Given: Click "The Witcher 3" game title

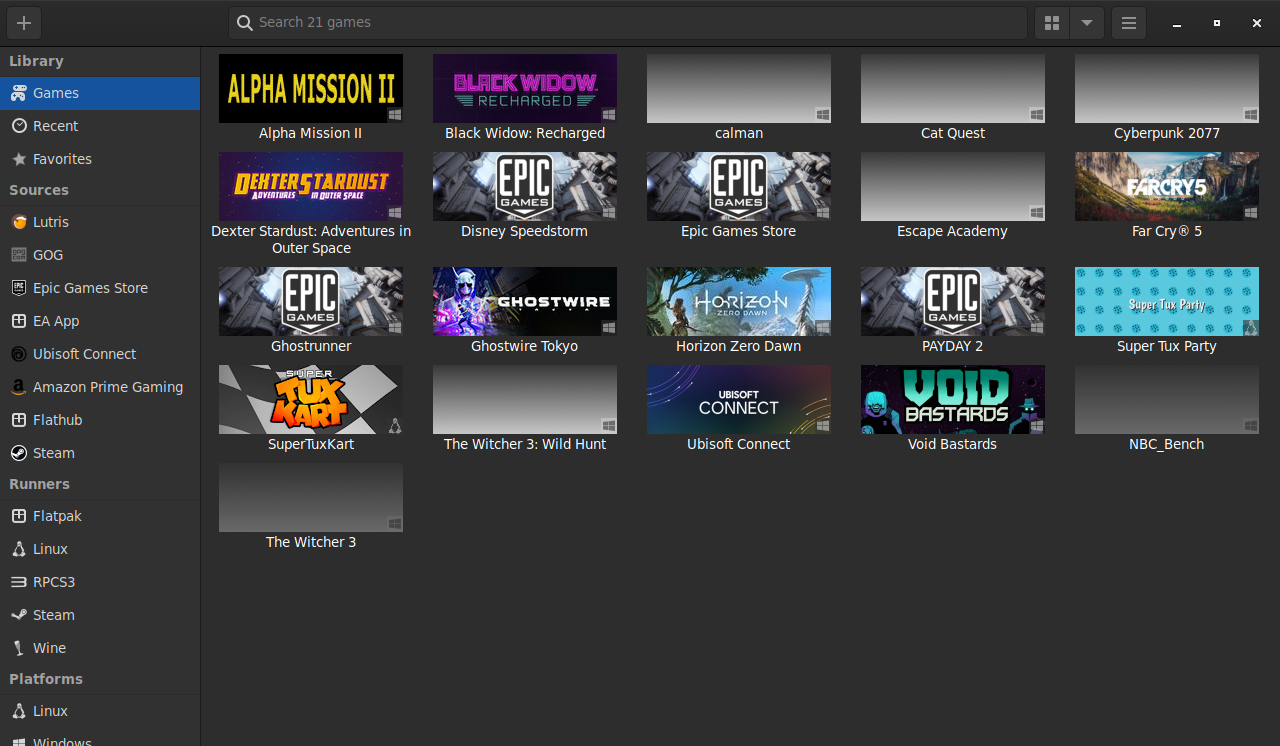Looking at the screenshot, I should pos(311,542).
